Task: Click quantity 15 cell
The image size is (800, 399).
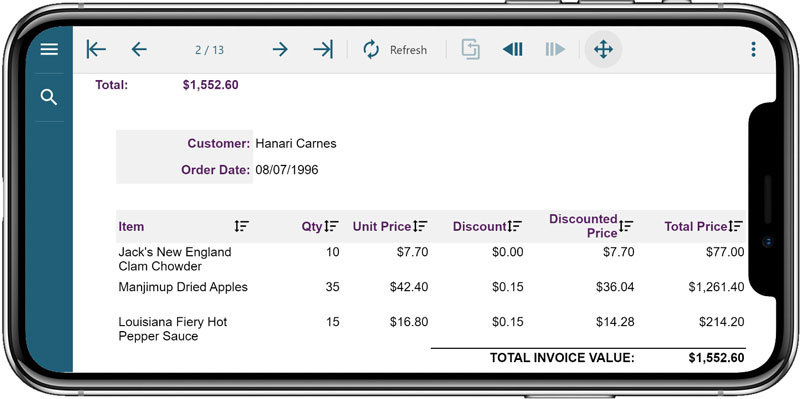Action: (333, 322)
